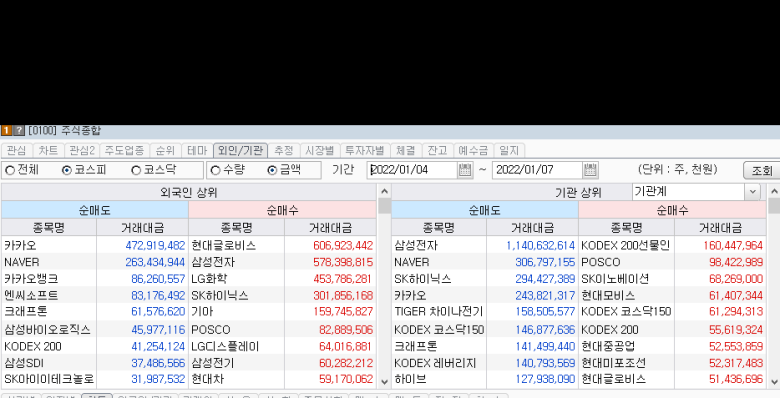Click the orange number 1 window icon
Image resolution: width=780 pixels, height=398 pixels.
pyautogui.click(x=6, y=131)
